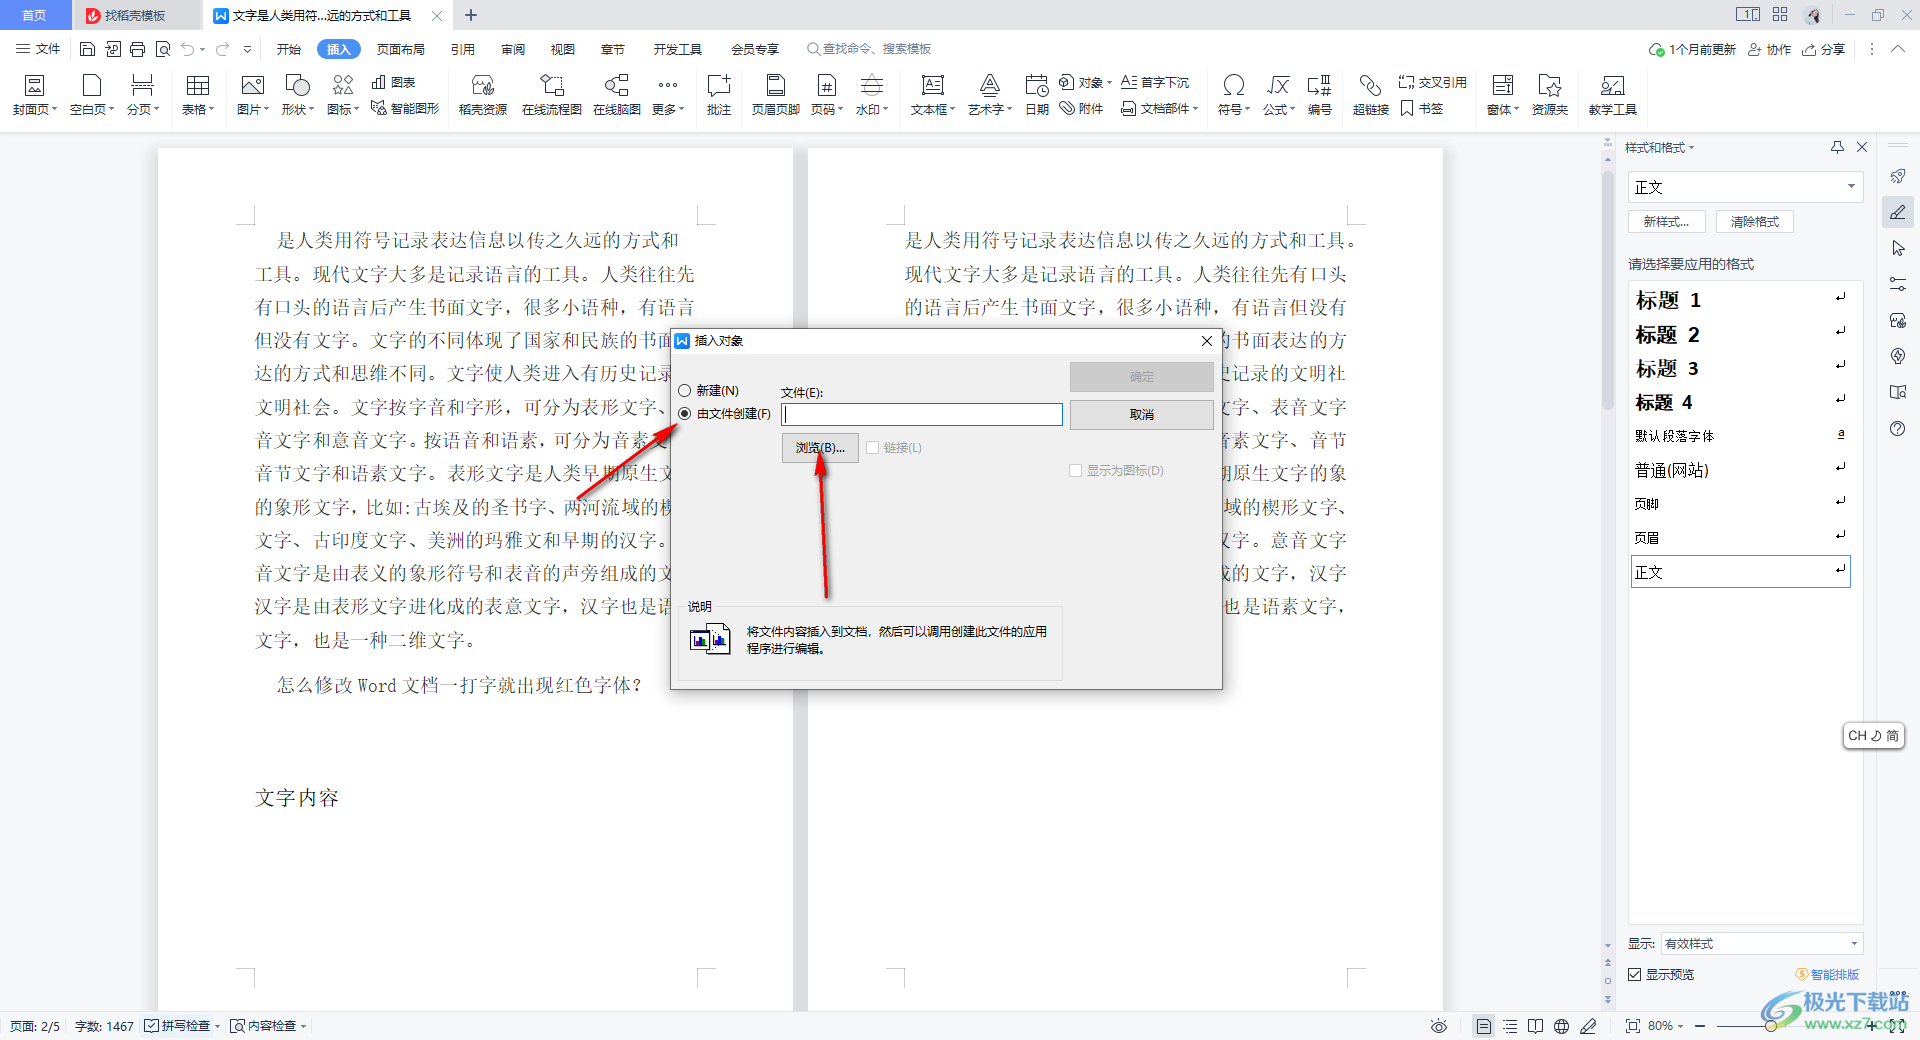Viewport: 1920px width, 1040px height.
Task: Open Online Flowchart (在线流程图)
Action: tap(552, 95)
